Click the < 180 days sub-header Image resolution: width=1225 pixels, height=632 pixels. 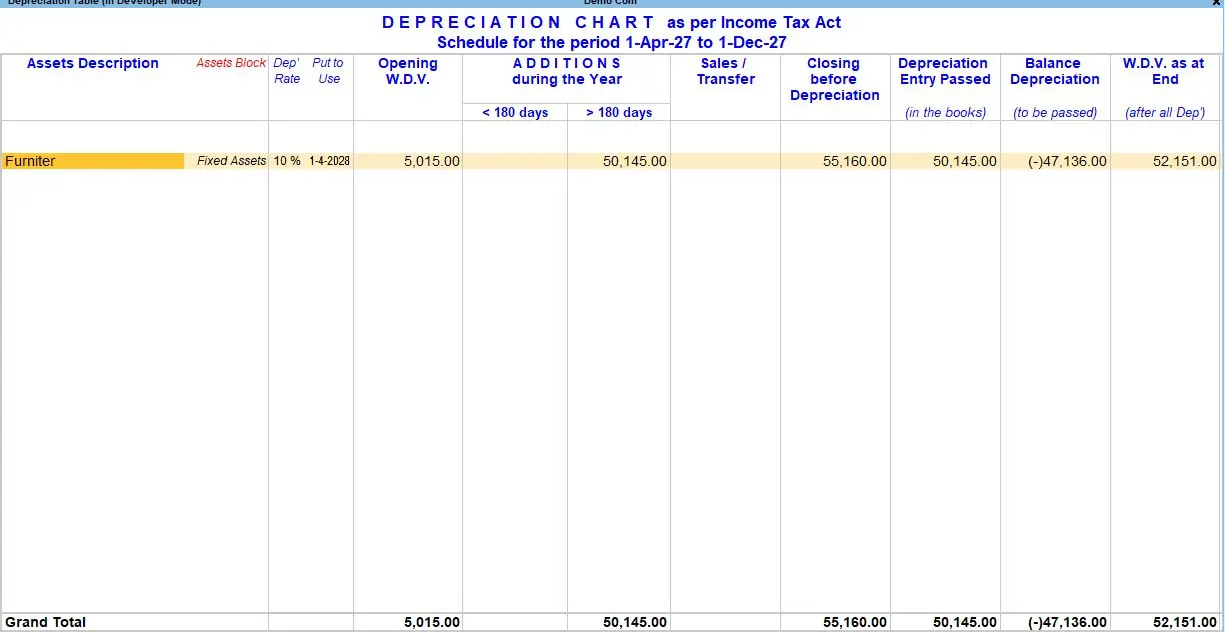[x=515, y=112]
